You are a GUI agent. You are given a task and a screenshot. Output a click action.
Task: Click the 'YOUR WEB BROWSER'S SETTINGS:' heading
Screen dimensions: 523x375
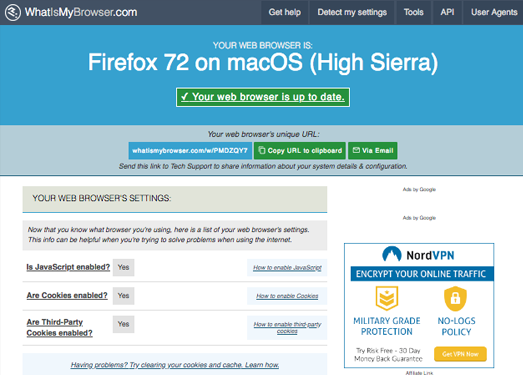click(x=102, y=198)
